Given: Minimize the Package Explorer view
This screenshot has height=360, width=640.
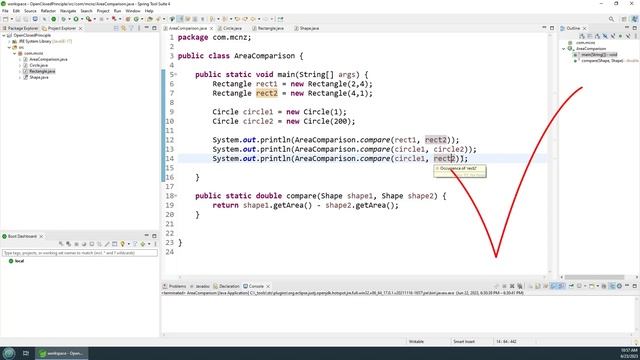Looking at the screenshot, I should [x=147, y=28].
